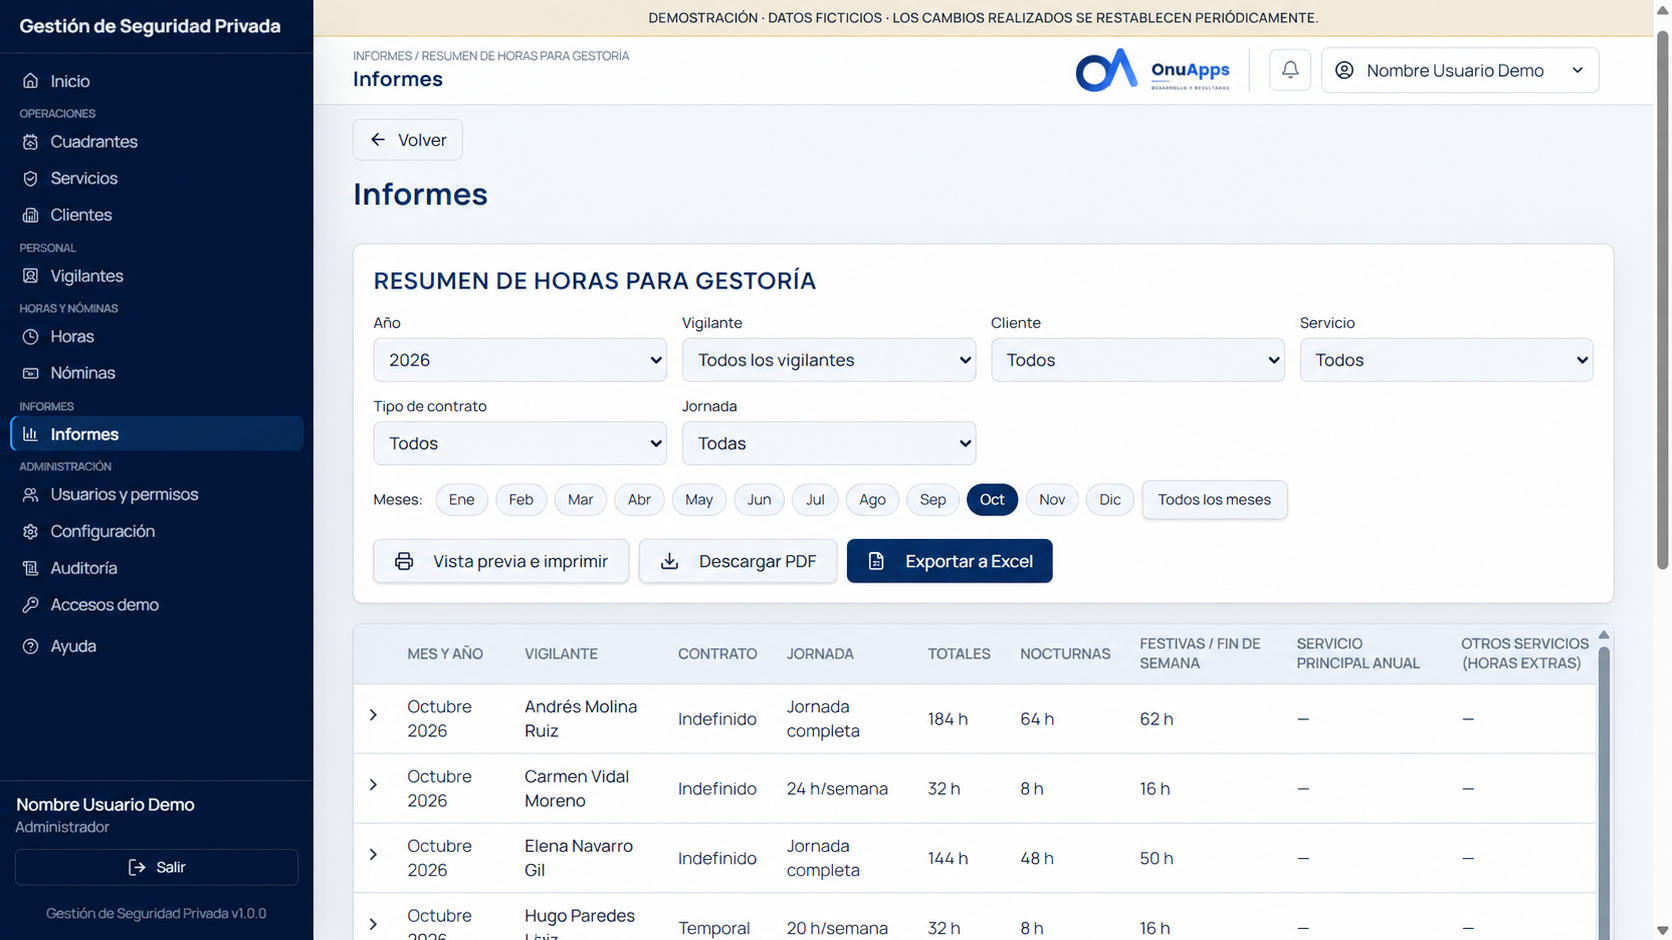
Task: Click the Vigilantes badge icon
Action: click(x=31, y=276)
